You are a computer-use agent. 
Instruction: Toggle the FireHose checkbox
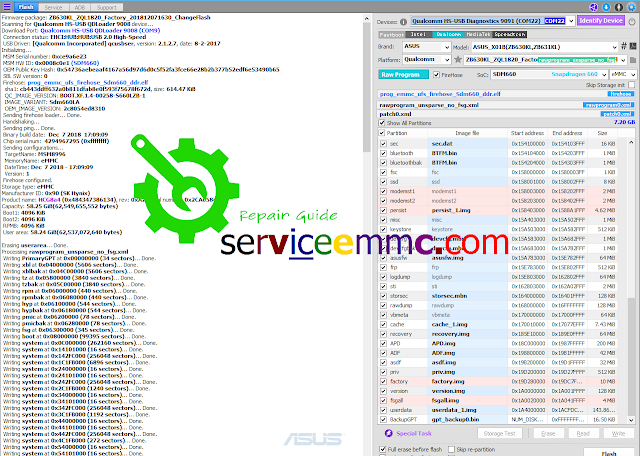tap(436, 75)
